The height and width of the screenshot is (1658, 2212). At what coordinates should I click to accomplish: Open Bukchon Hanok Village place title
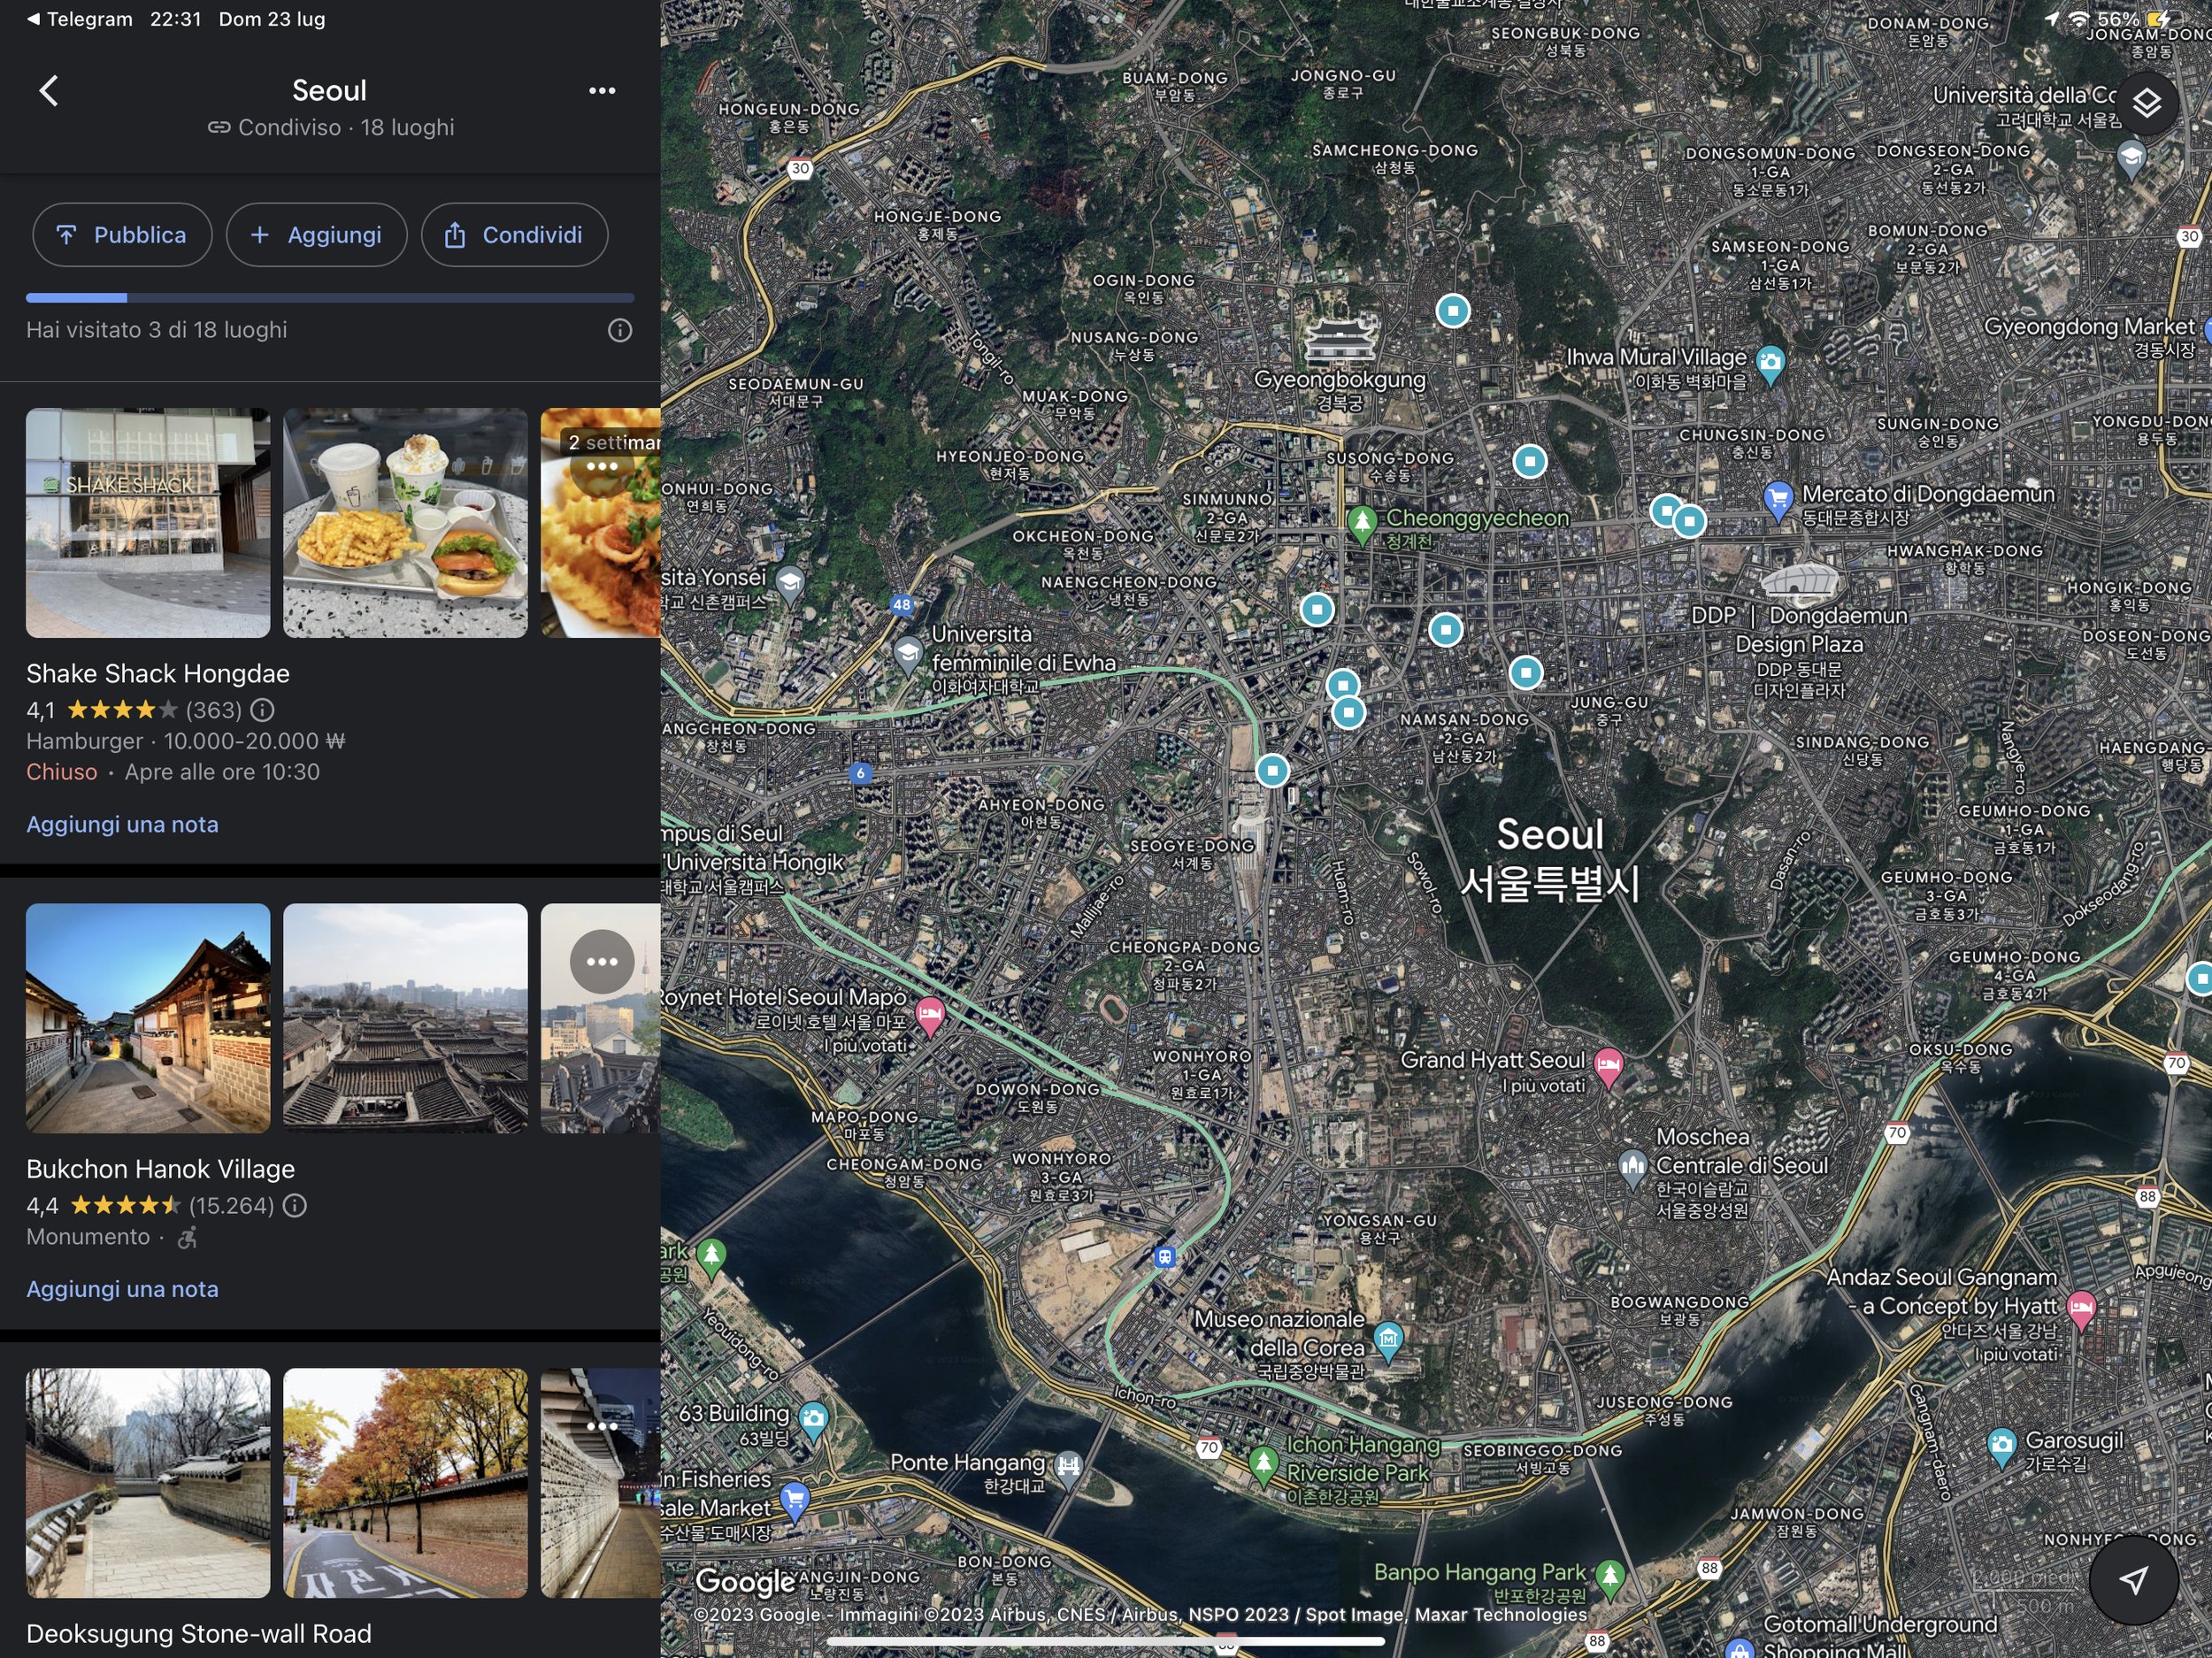[160, 1169]
